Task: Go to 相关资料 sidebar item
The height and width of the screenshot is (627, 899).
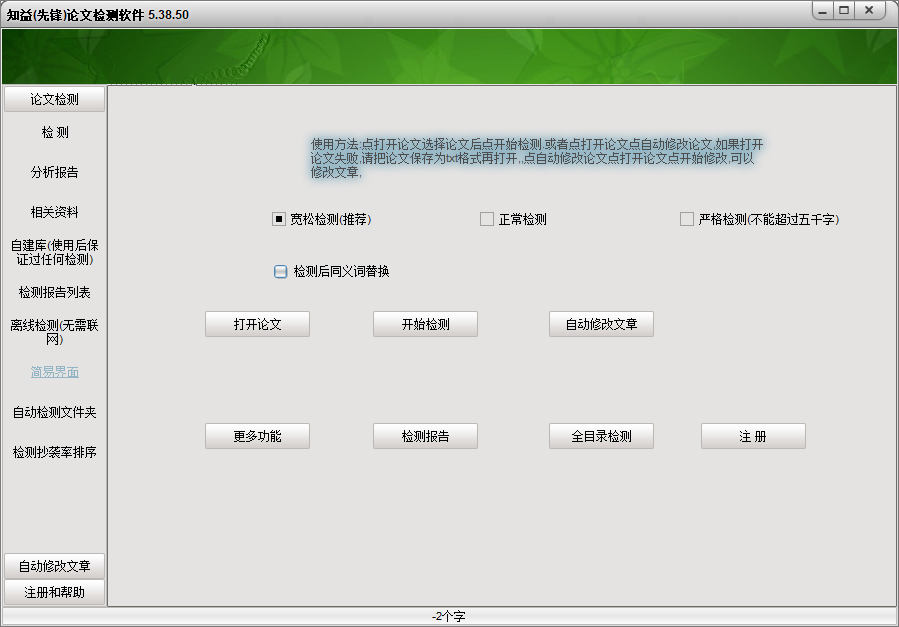Action: pyautogui.click(x=54, y=212)
